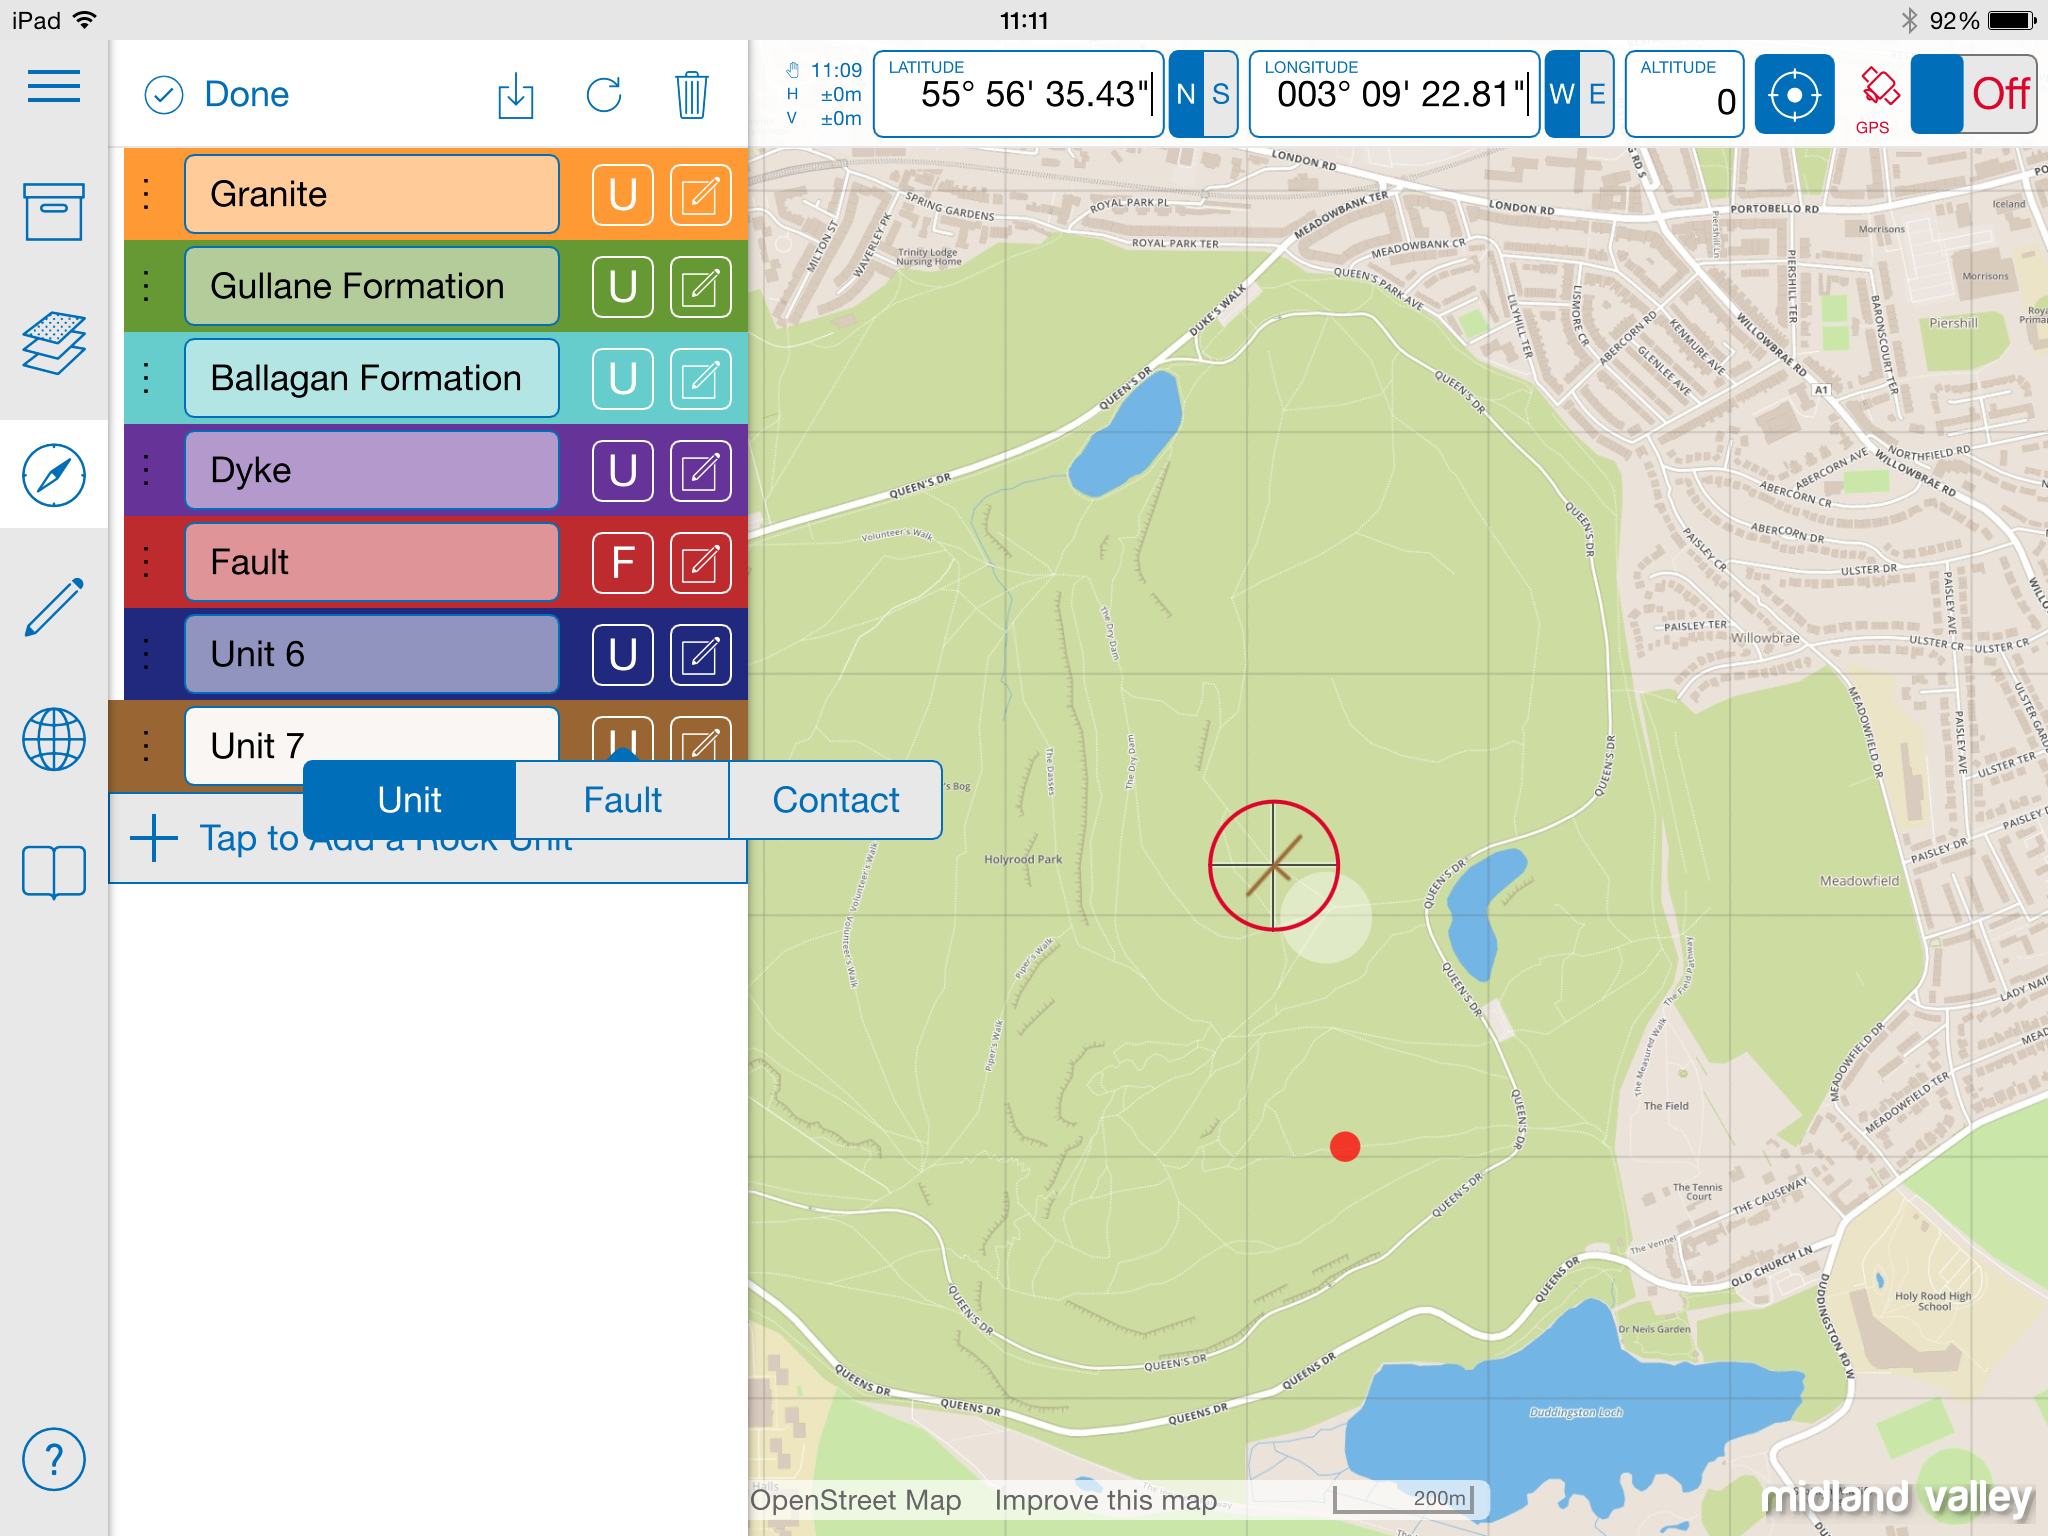The height and width of the screenshot is (1536, 2048).
Task: Toggle longitude W/E hemisphere switch
Action: point(1579,94)
